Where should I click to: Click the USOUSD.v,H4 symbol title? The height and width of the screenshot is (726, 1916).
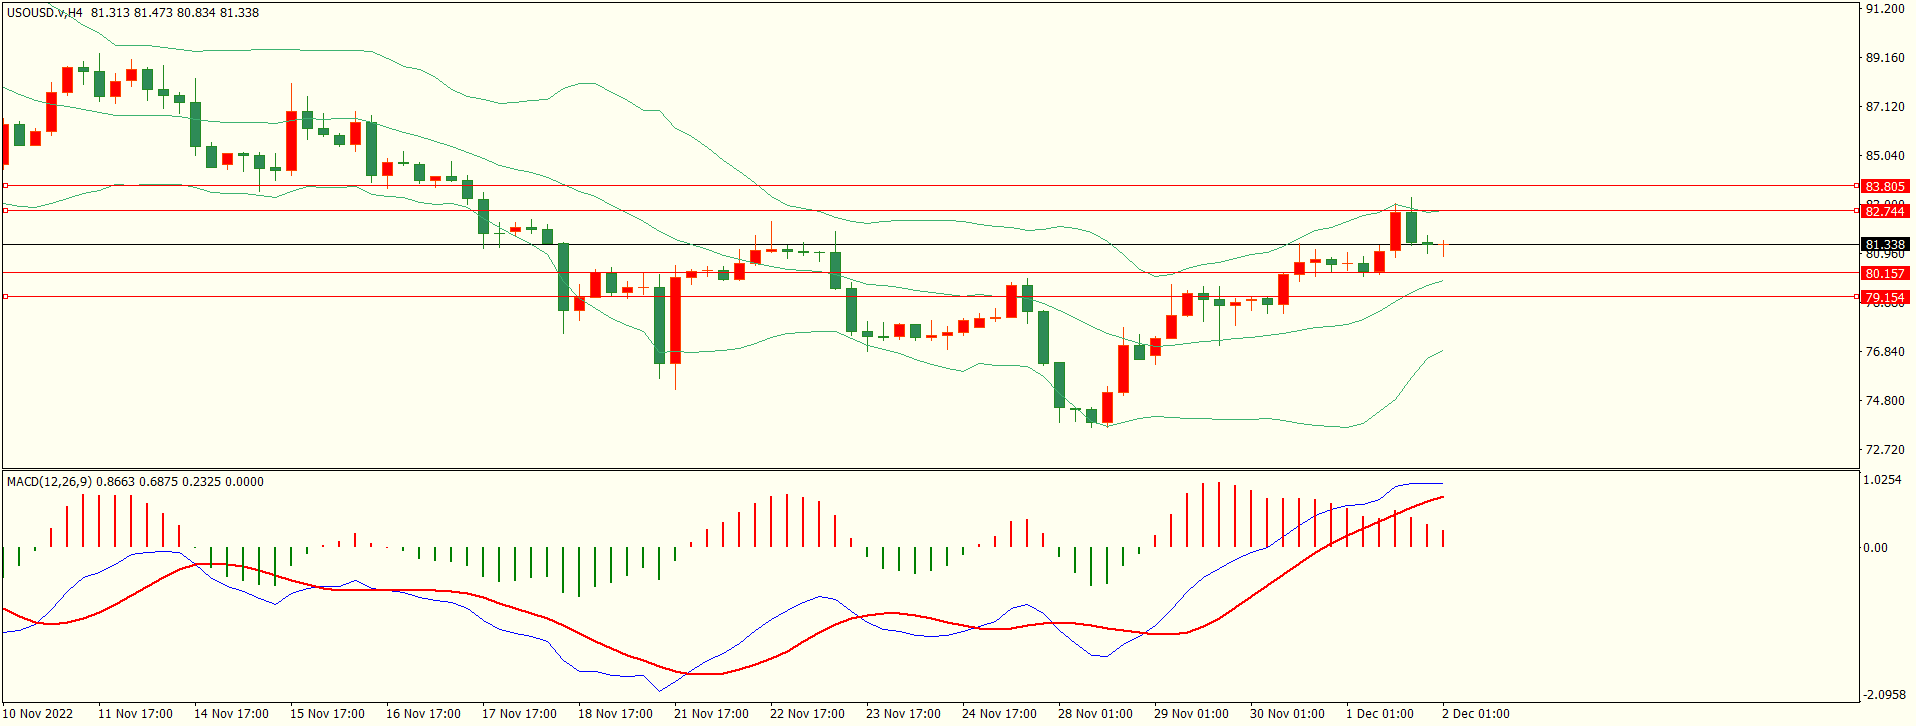pyautogui.click(x=45, y=13)
